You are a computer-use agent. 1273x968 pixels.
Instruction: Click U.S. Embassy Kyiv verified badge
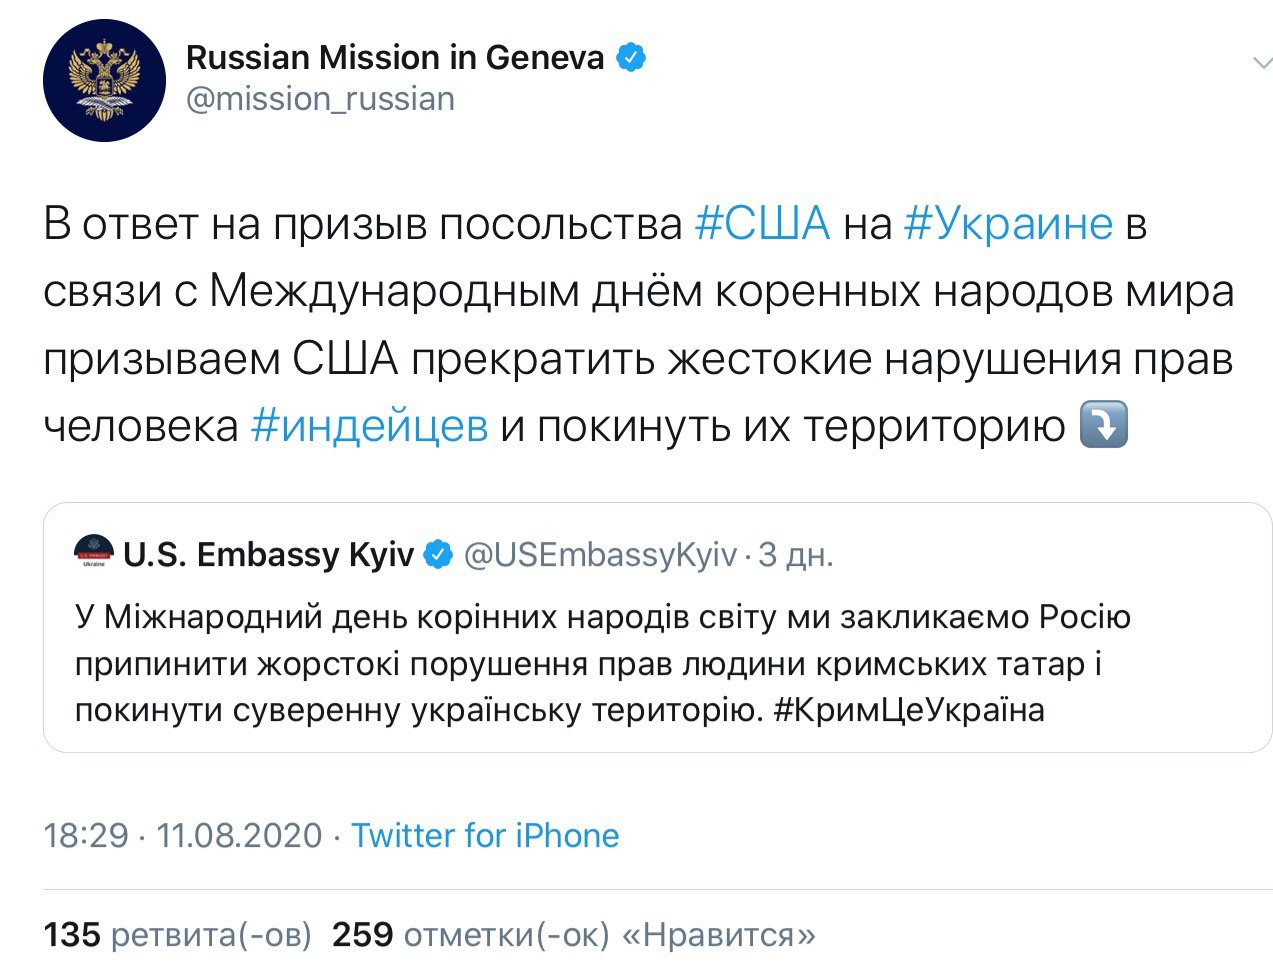[438, 553]
